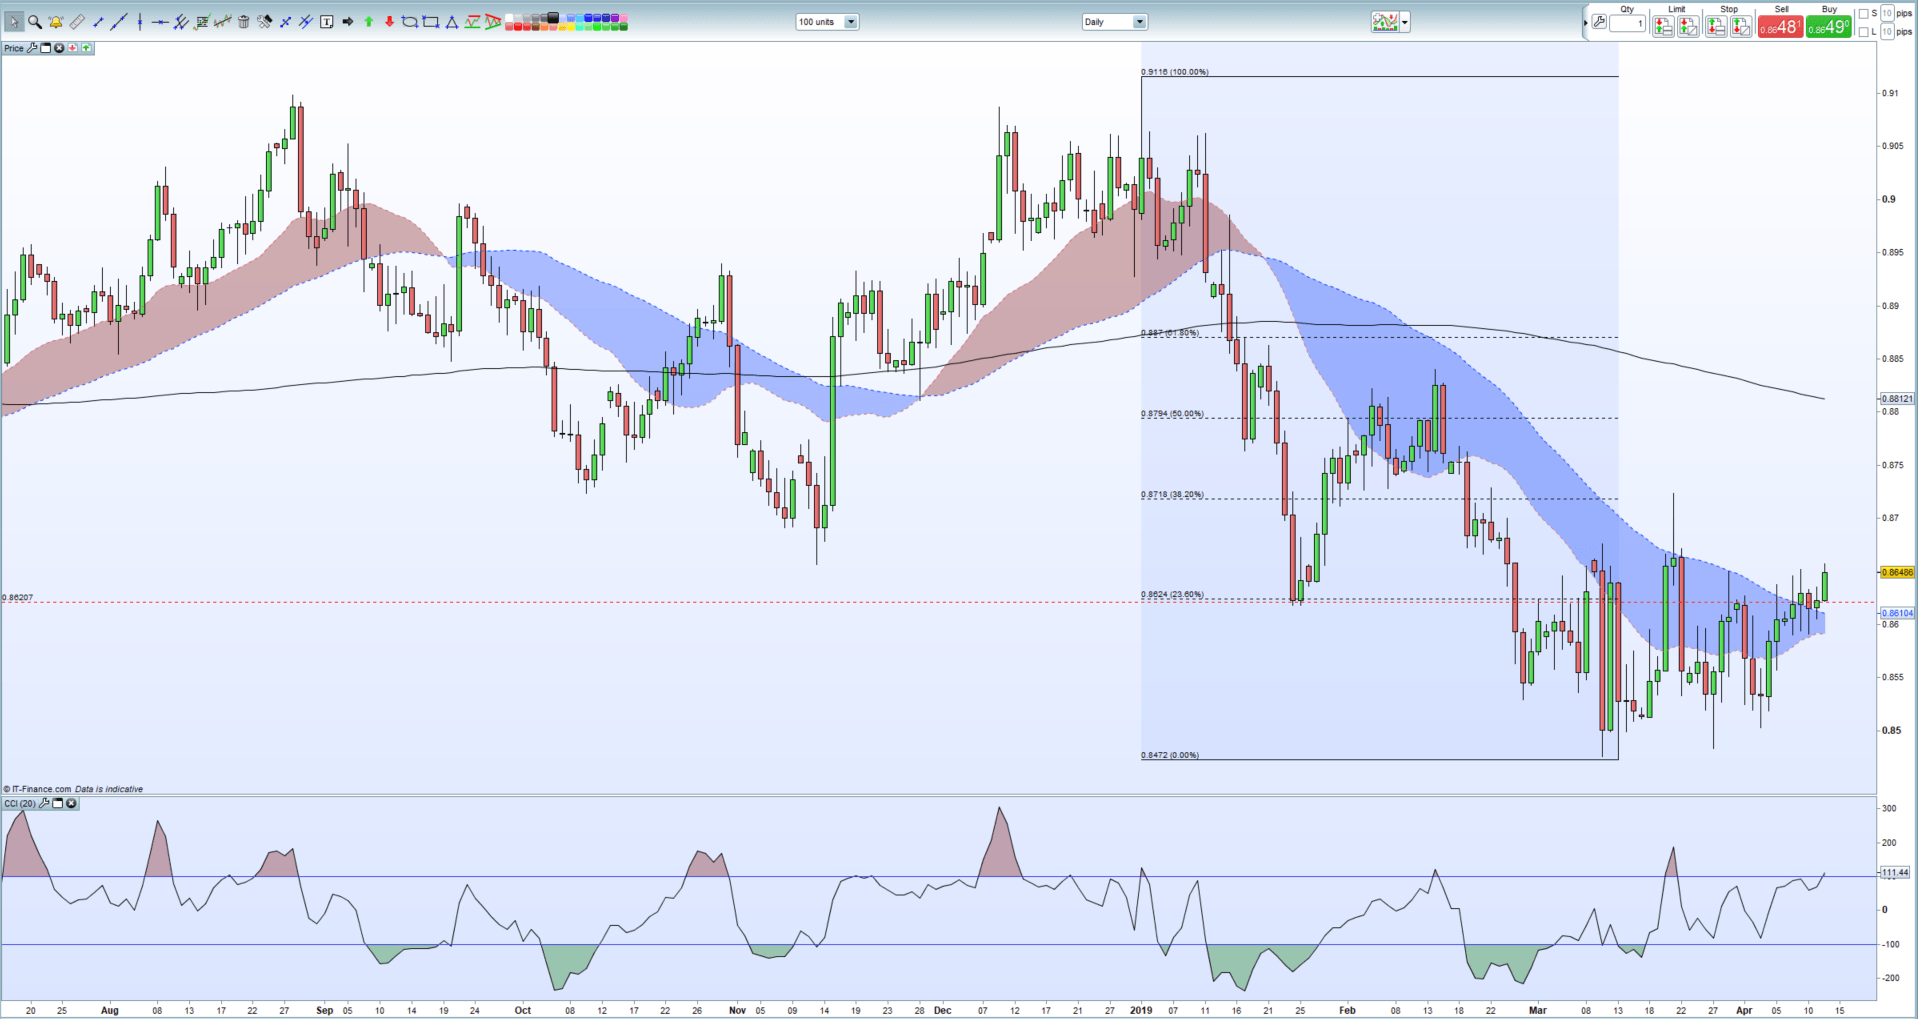Select the triangle drawing tool
The image size is (1918, 1019).
coord(451,21)
